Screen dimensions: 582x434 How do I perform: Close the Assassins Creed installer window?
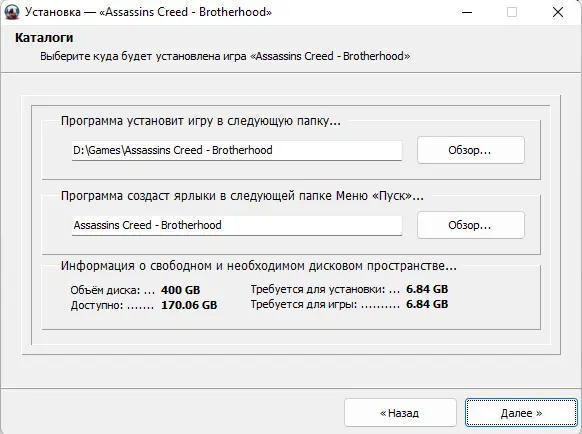pos(558,12)
